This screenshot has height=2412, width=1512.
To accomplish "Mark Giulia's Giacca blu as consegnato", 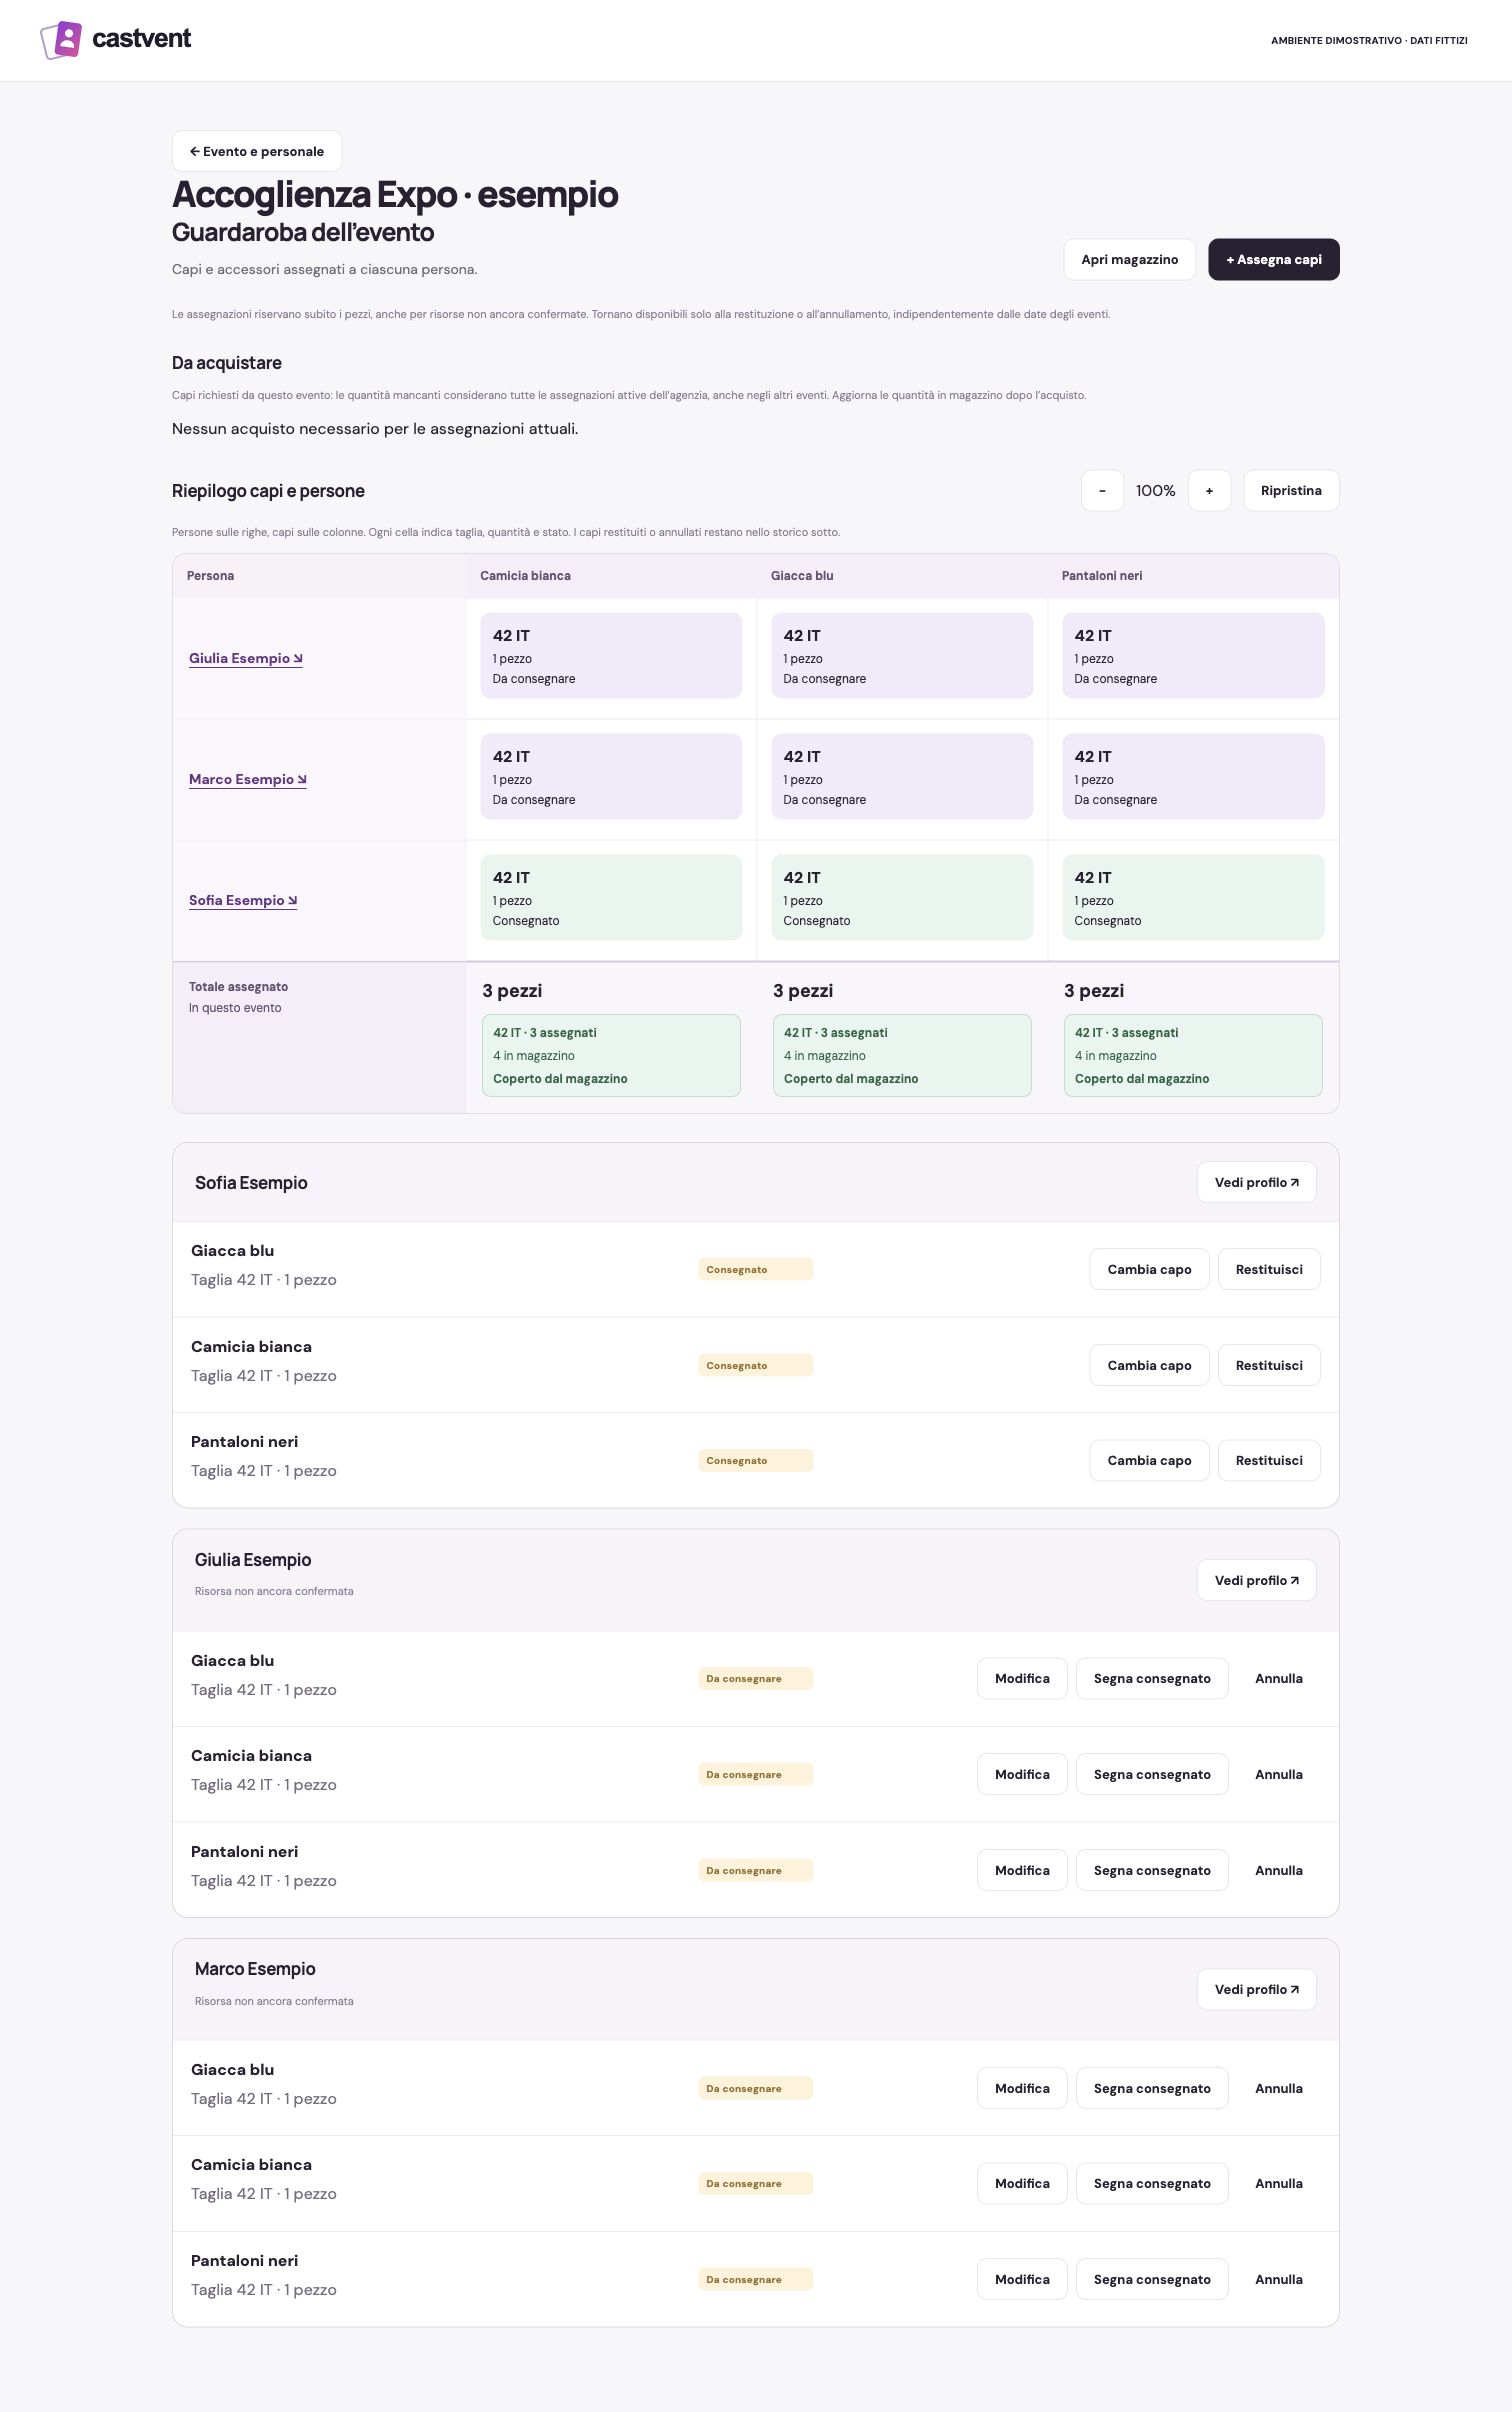I will tap(1152, 1678).
